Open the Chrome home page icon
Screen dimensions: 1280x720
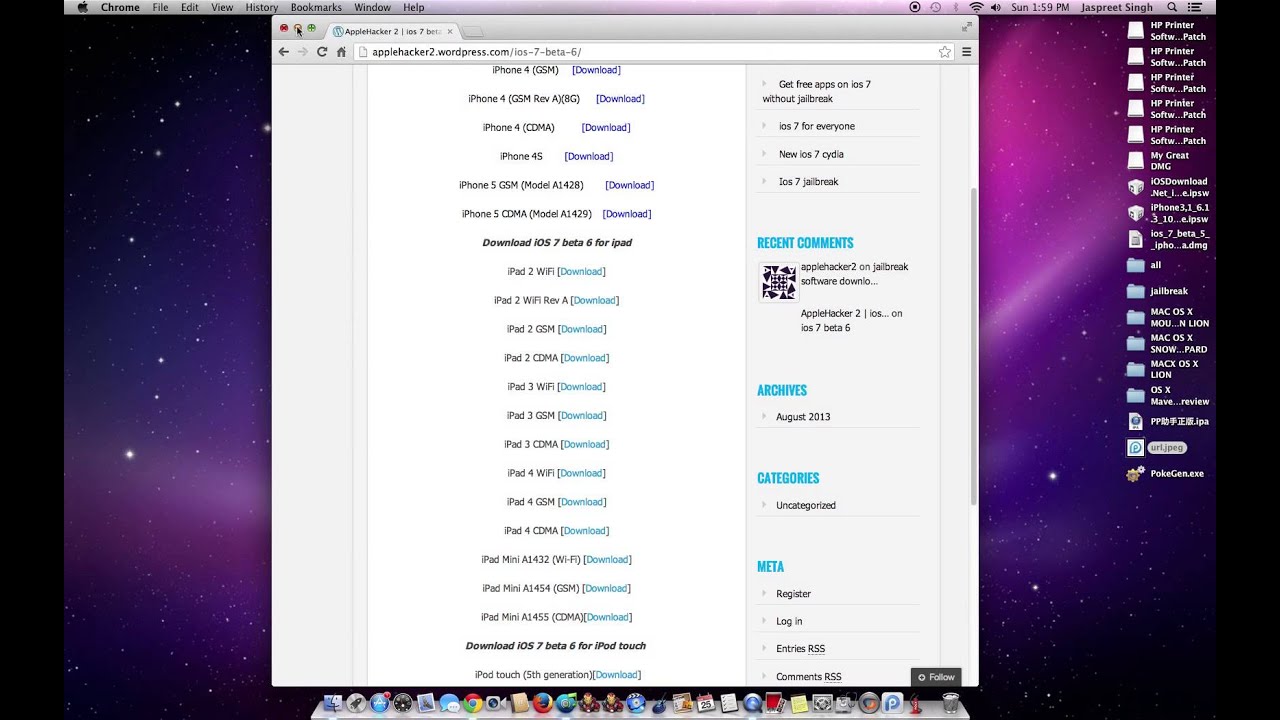tap(341, 52)
